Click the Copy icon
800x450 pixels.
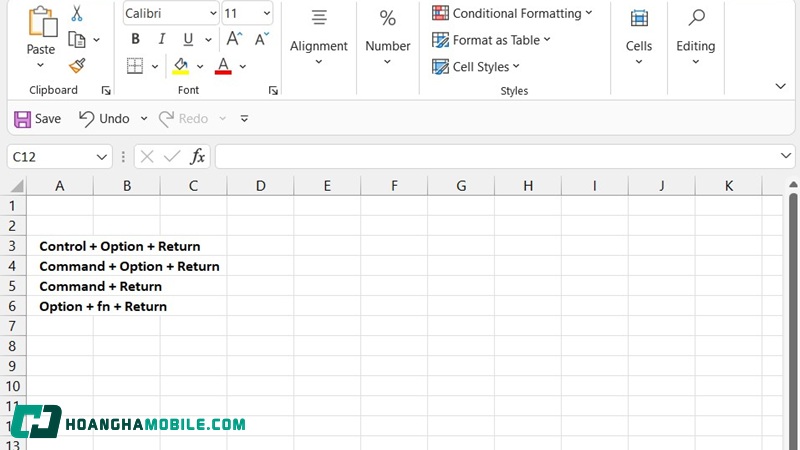77,39
